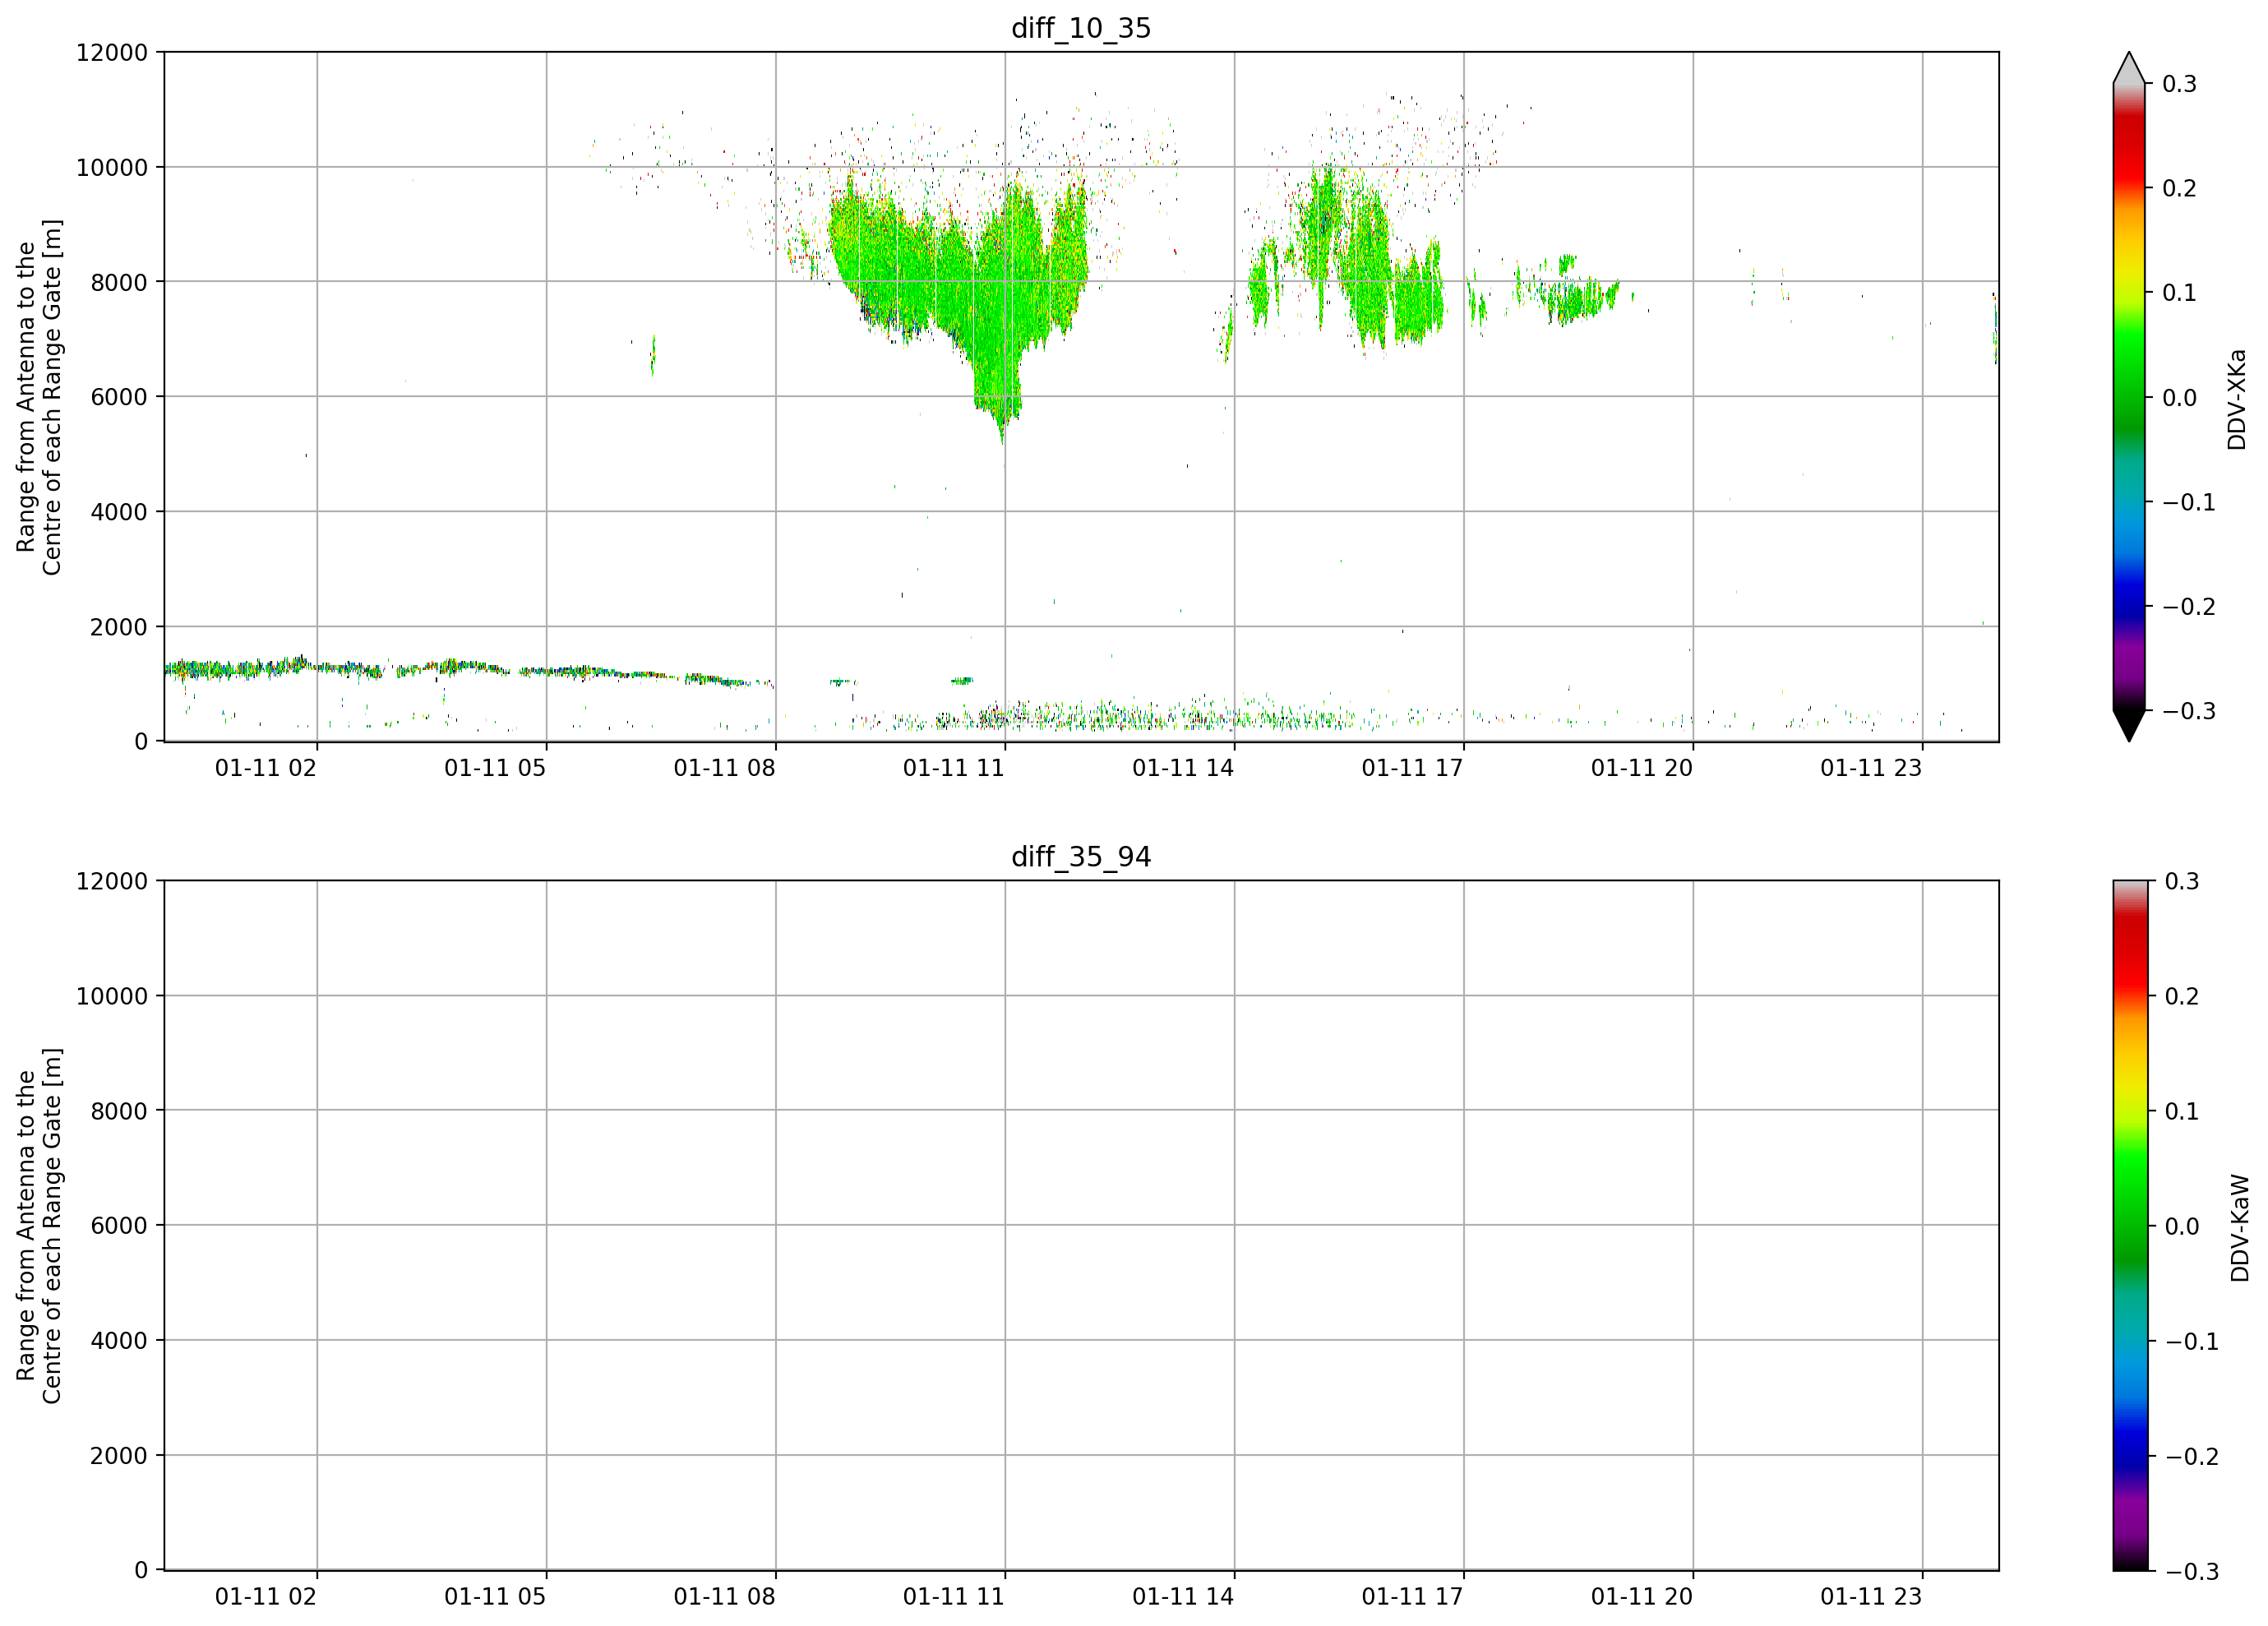Click the "−0.1" tick on DDV-KaW colorbar
2268x1626 pixels.
2192,1342
